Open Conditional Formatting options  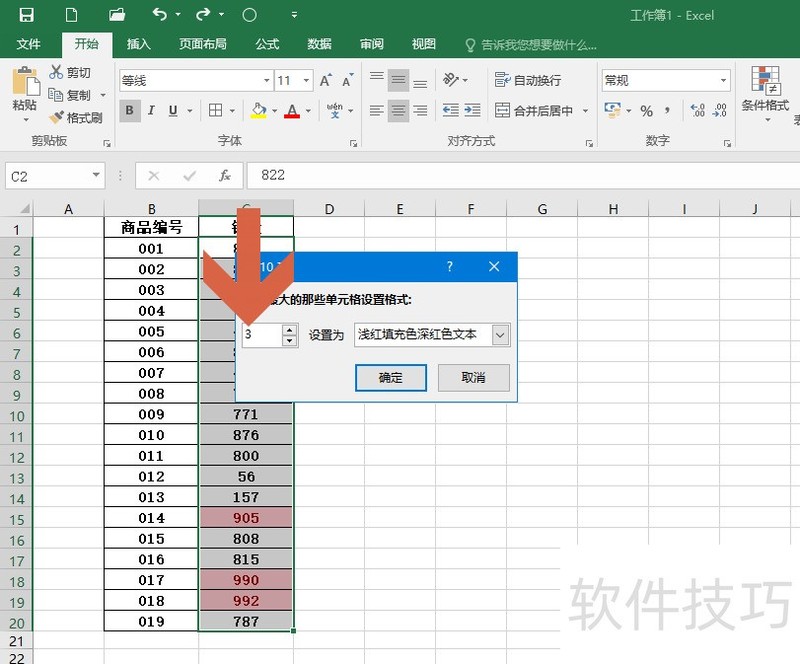pyautogui.click(x=766, y=95)
